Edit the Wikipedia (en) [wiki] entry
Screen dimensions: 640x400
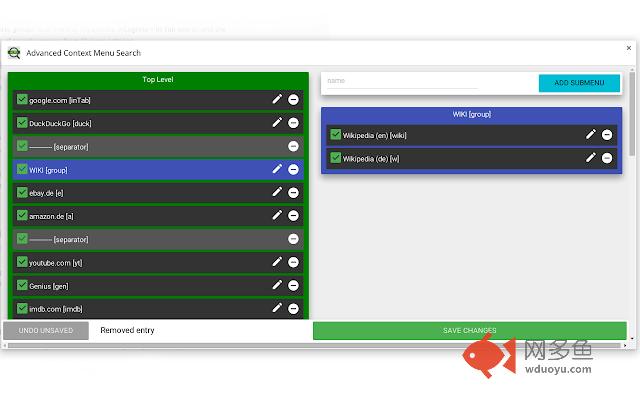tap(591, 134)
